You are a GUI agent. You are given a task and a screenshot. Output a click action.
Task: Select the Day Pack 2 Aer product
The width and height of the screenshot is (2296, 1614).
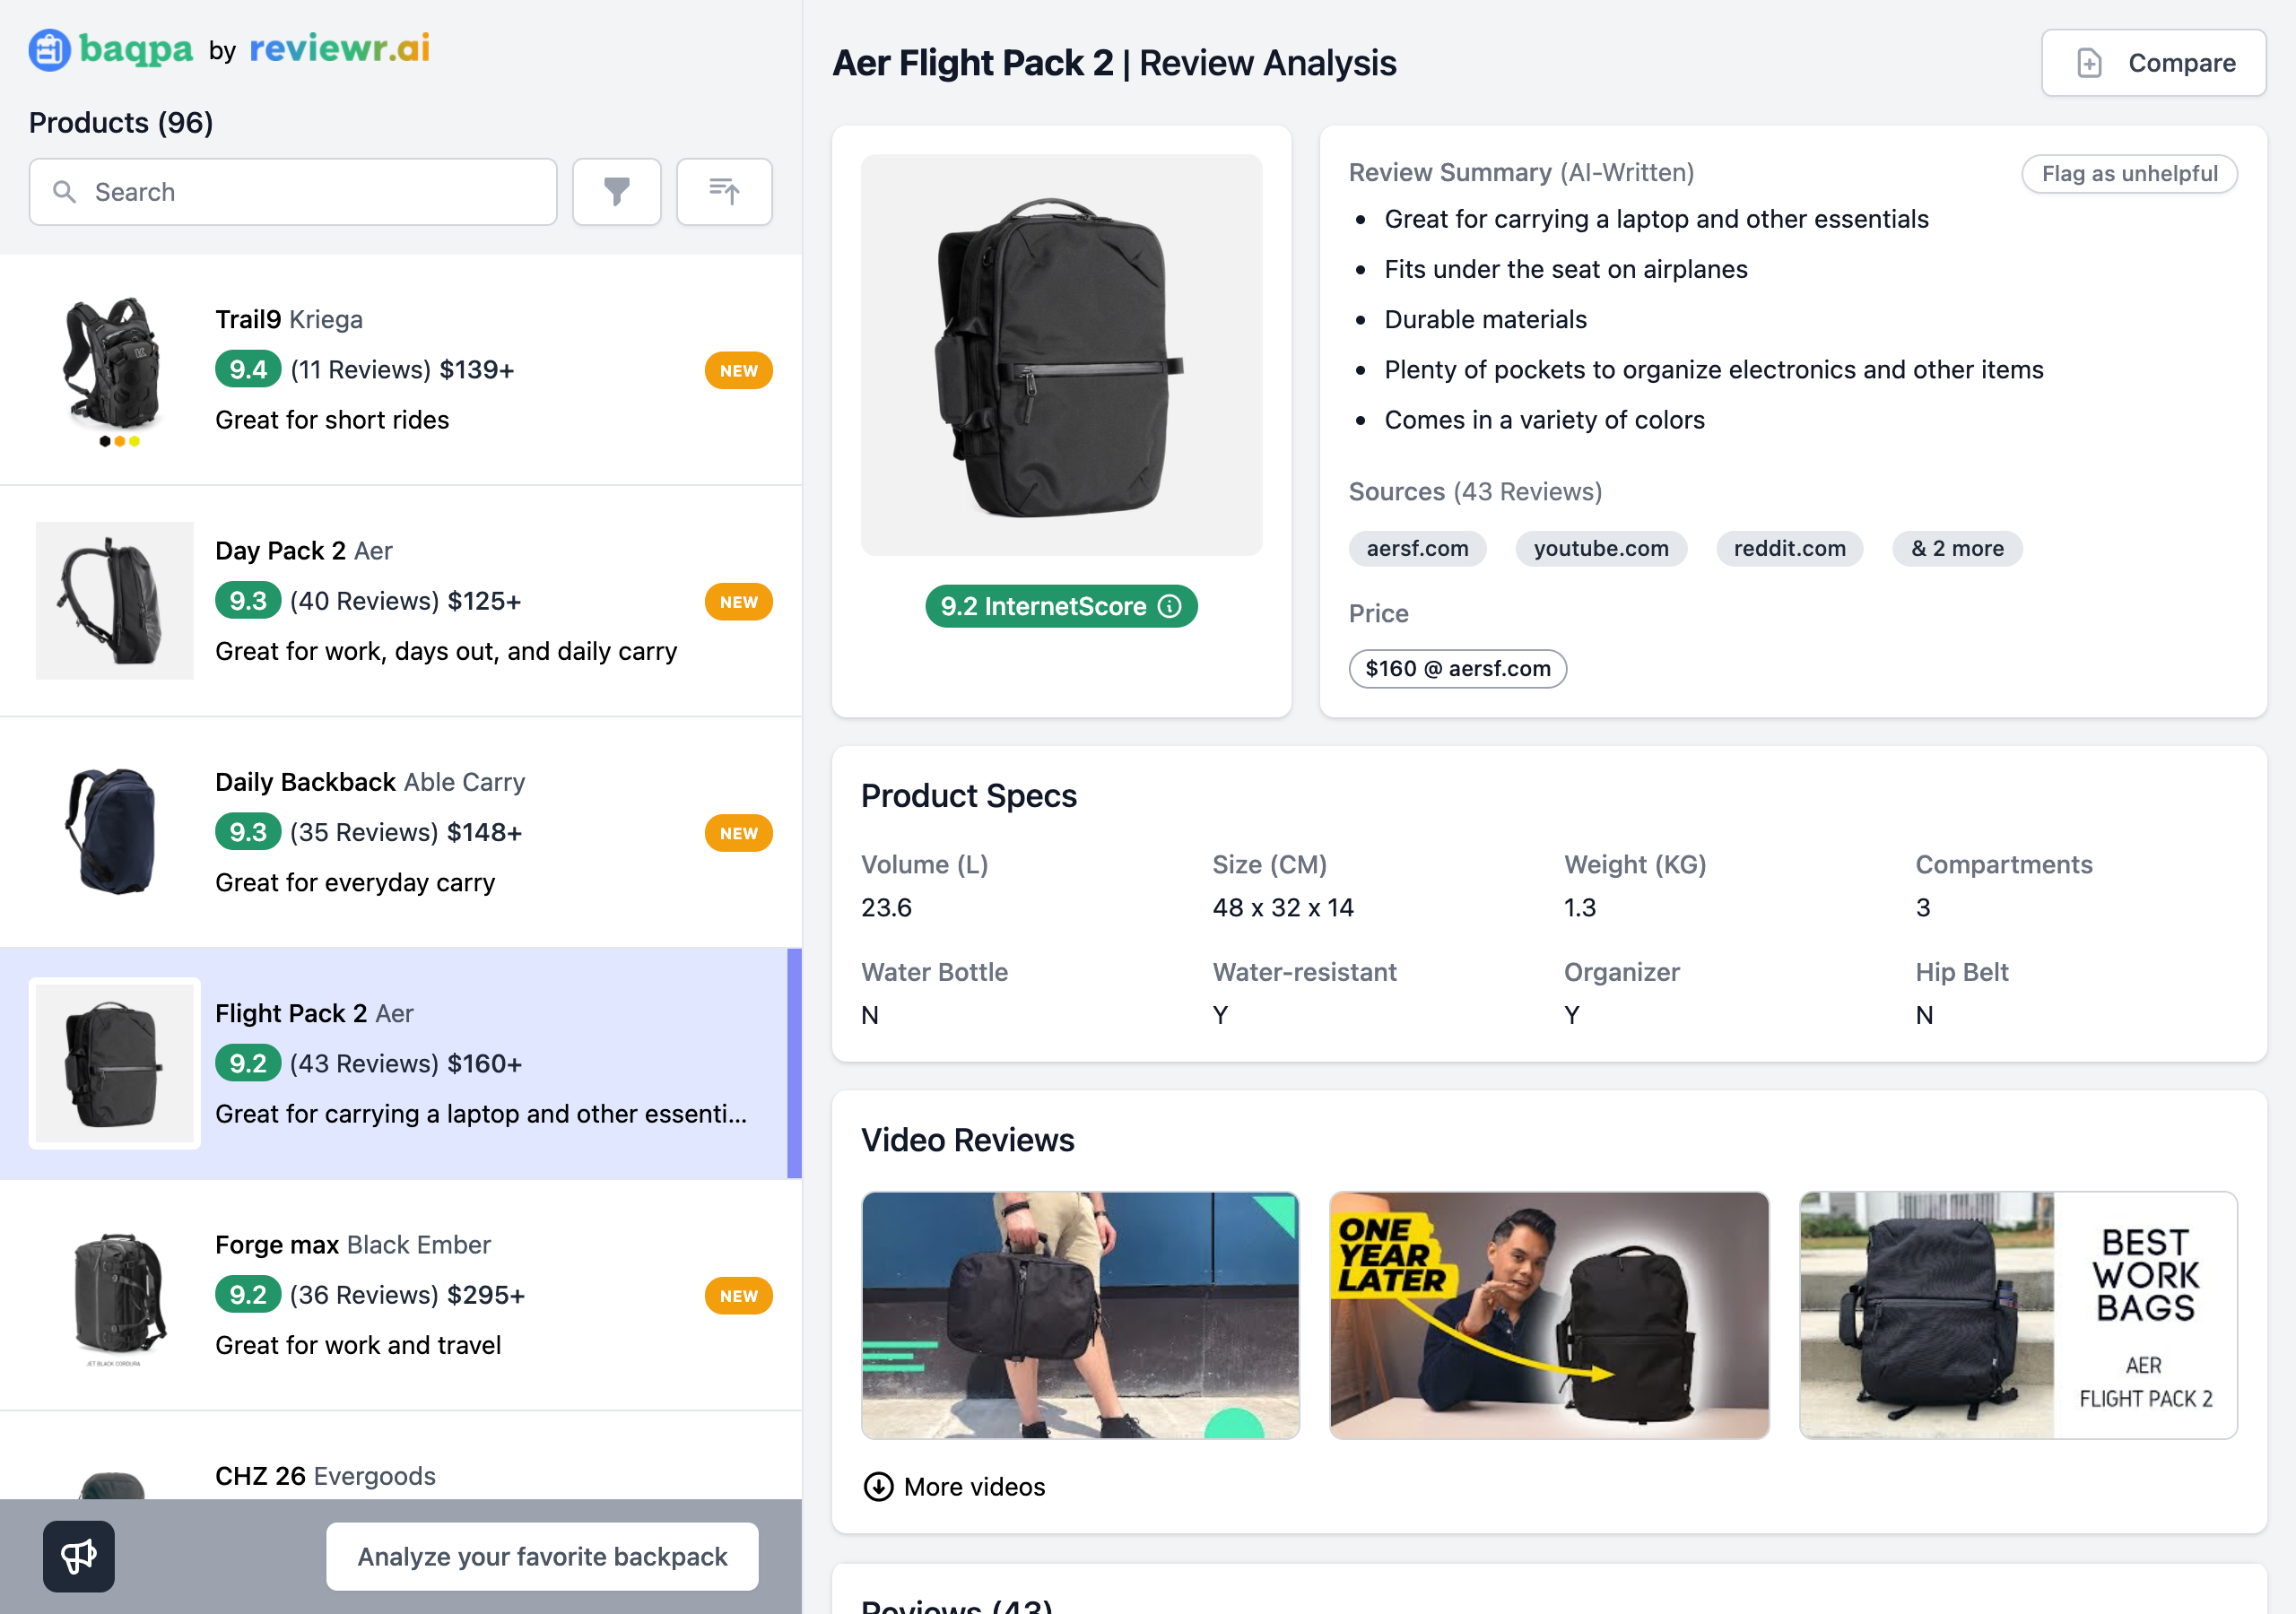(x=401, y=600)
